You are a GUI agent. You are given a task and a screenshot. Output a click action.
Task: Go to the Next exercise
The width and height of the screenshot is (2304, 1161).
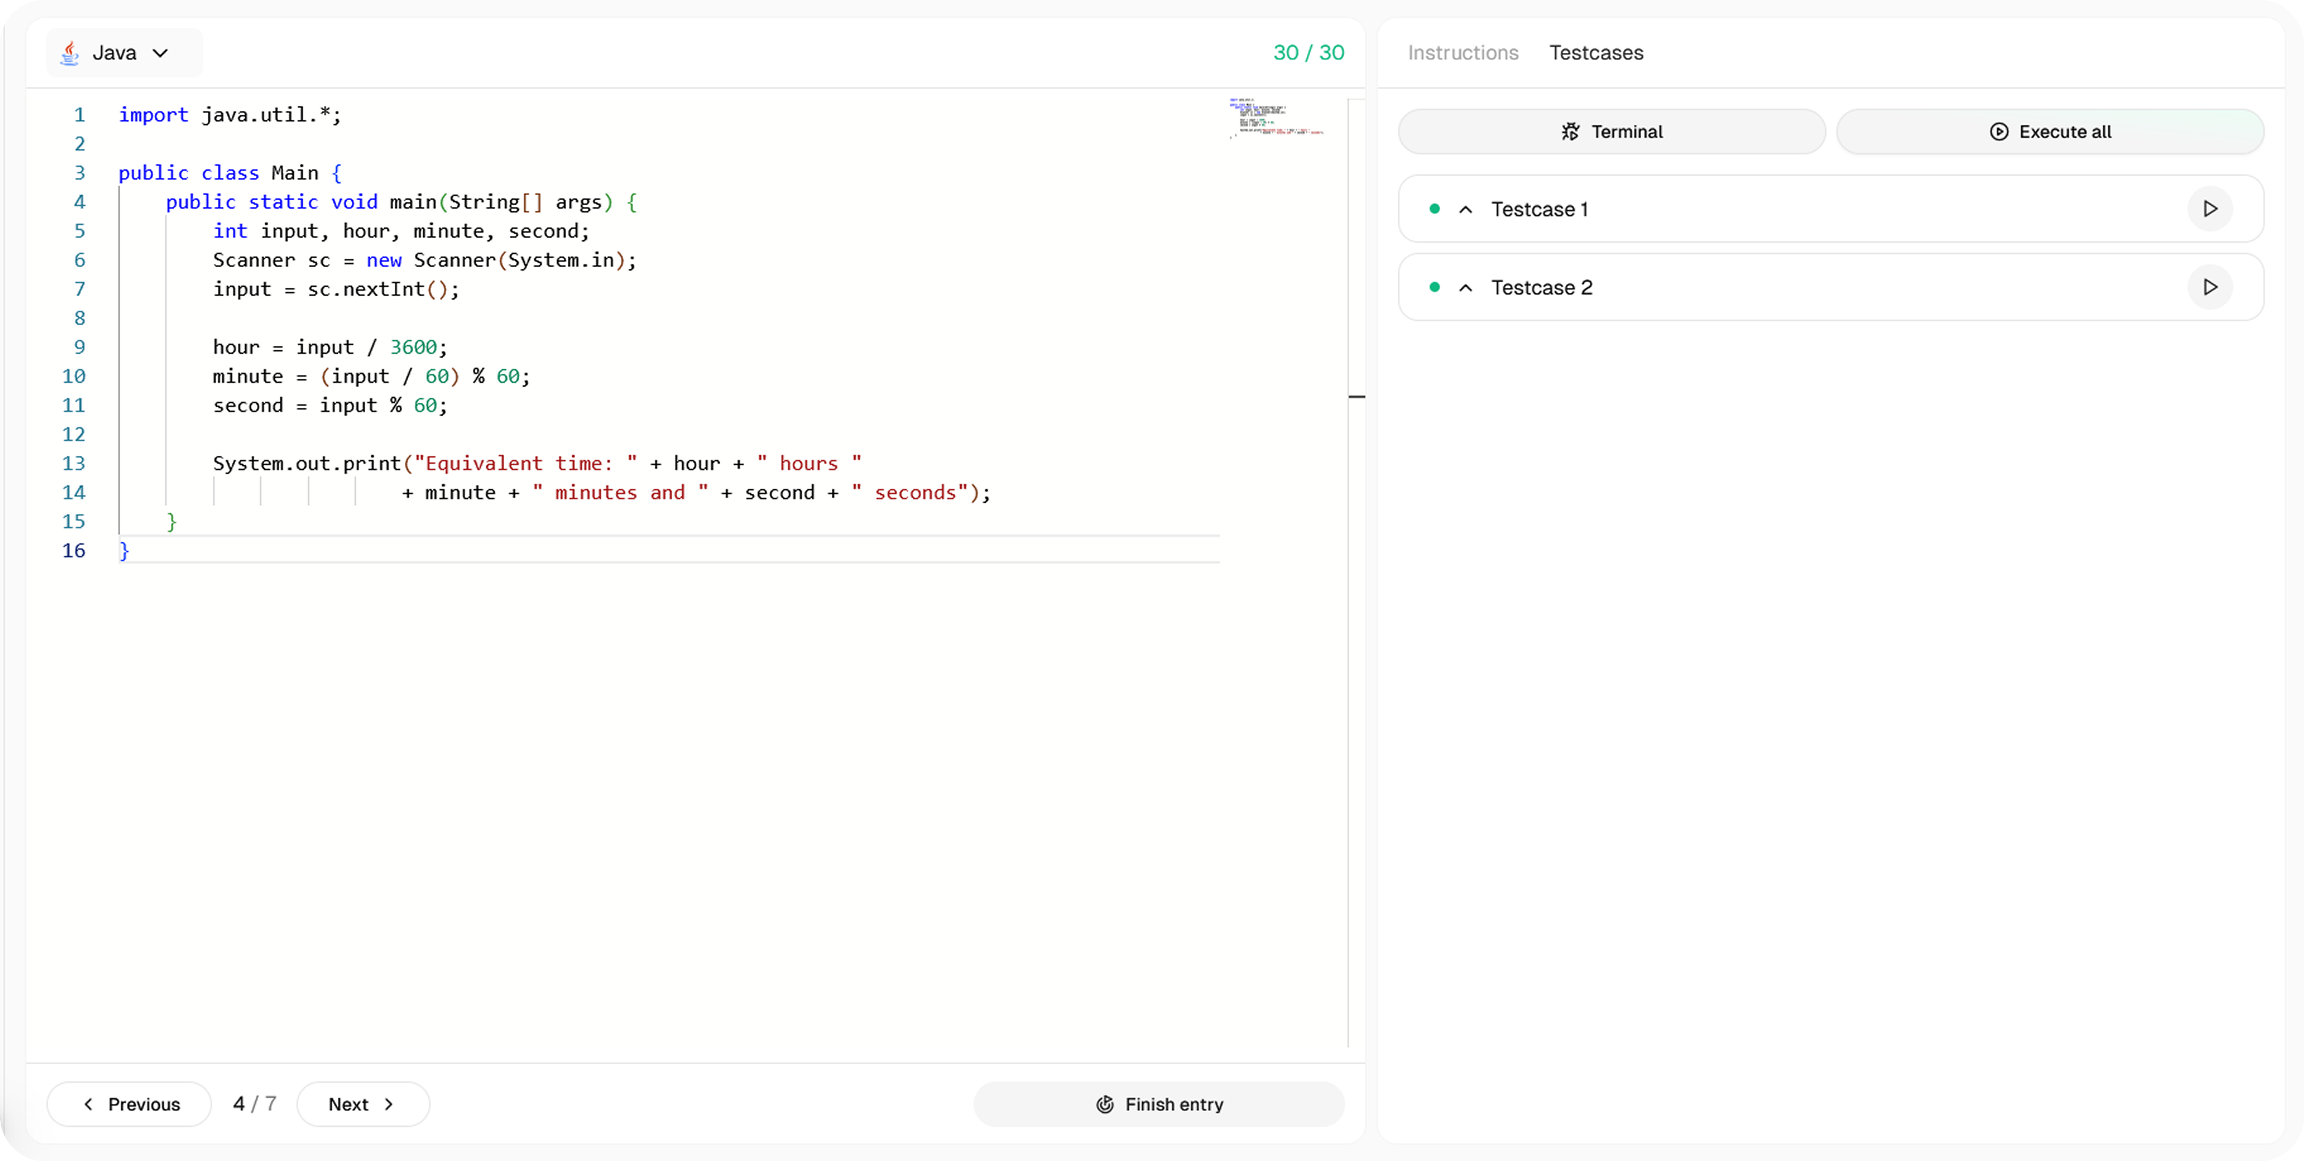(362, 1104)
